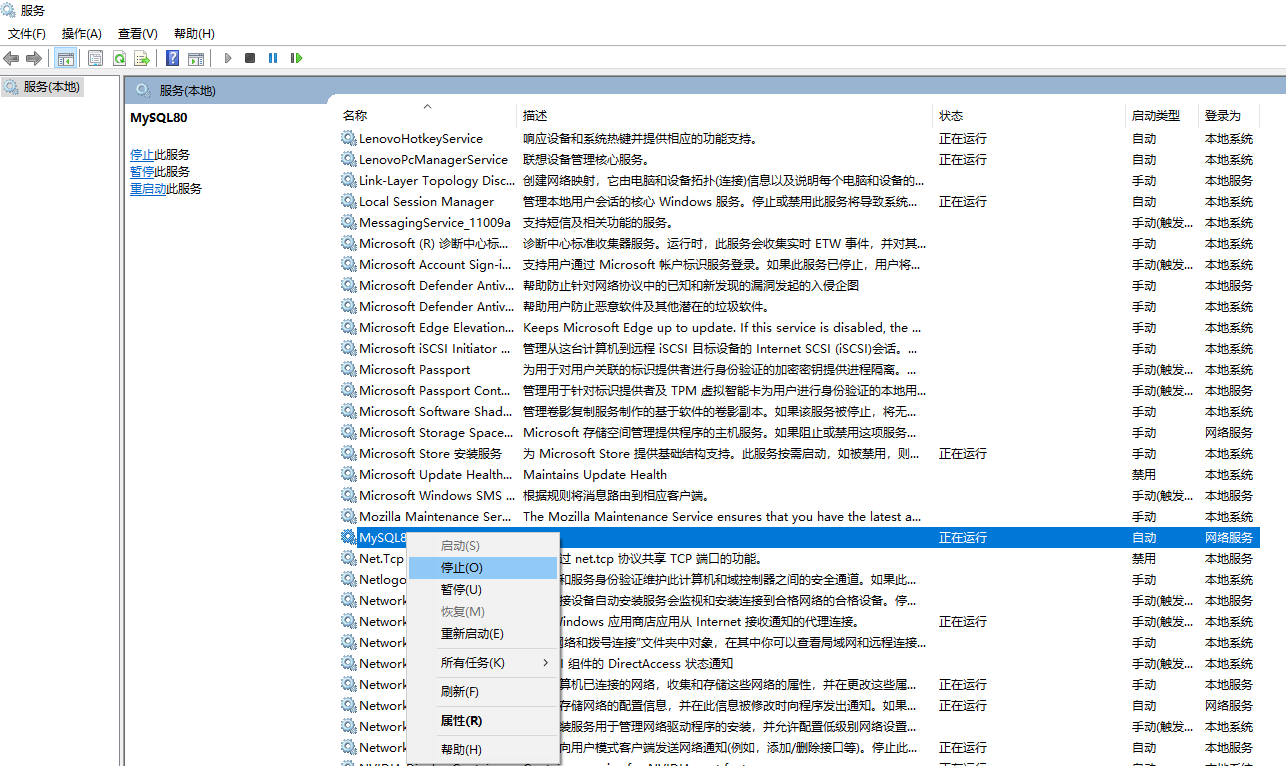Select 服务(本地) in the left tree
The height and width of the screenshot is (766, 1286).
(x=51, y=87)
